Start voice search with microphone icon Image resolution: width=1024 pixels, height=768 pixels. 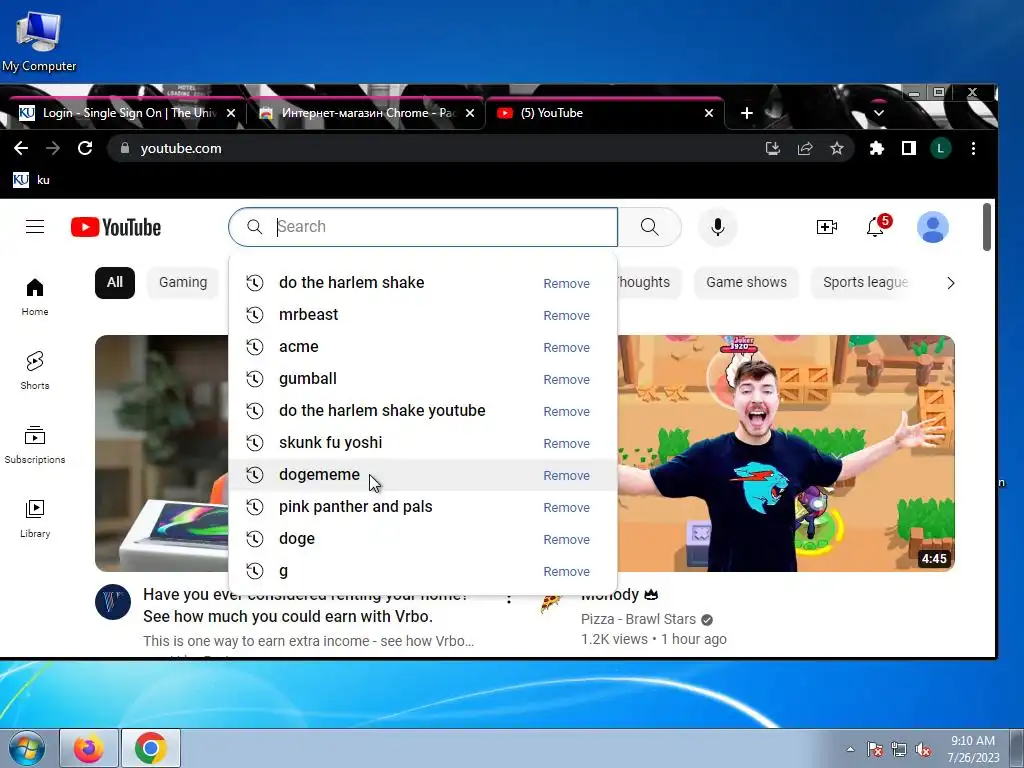(718, 227)
